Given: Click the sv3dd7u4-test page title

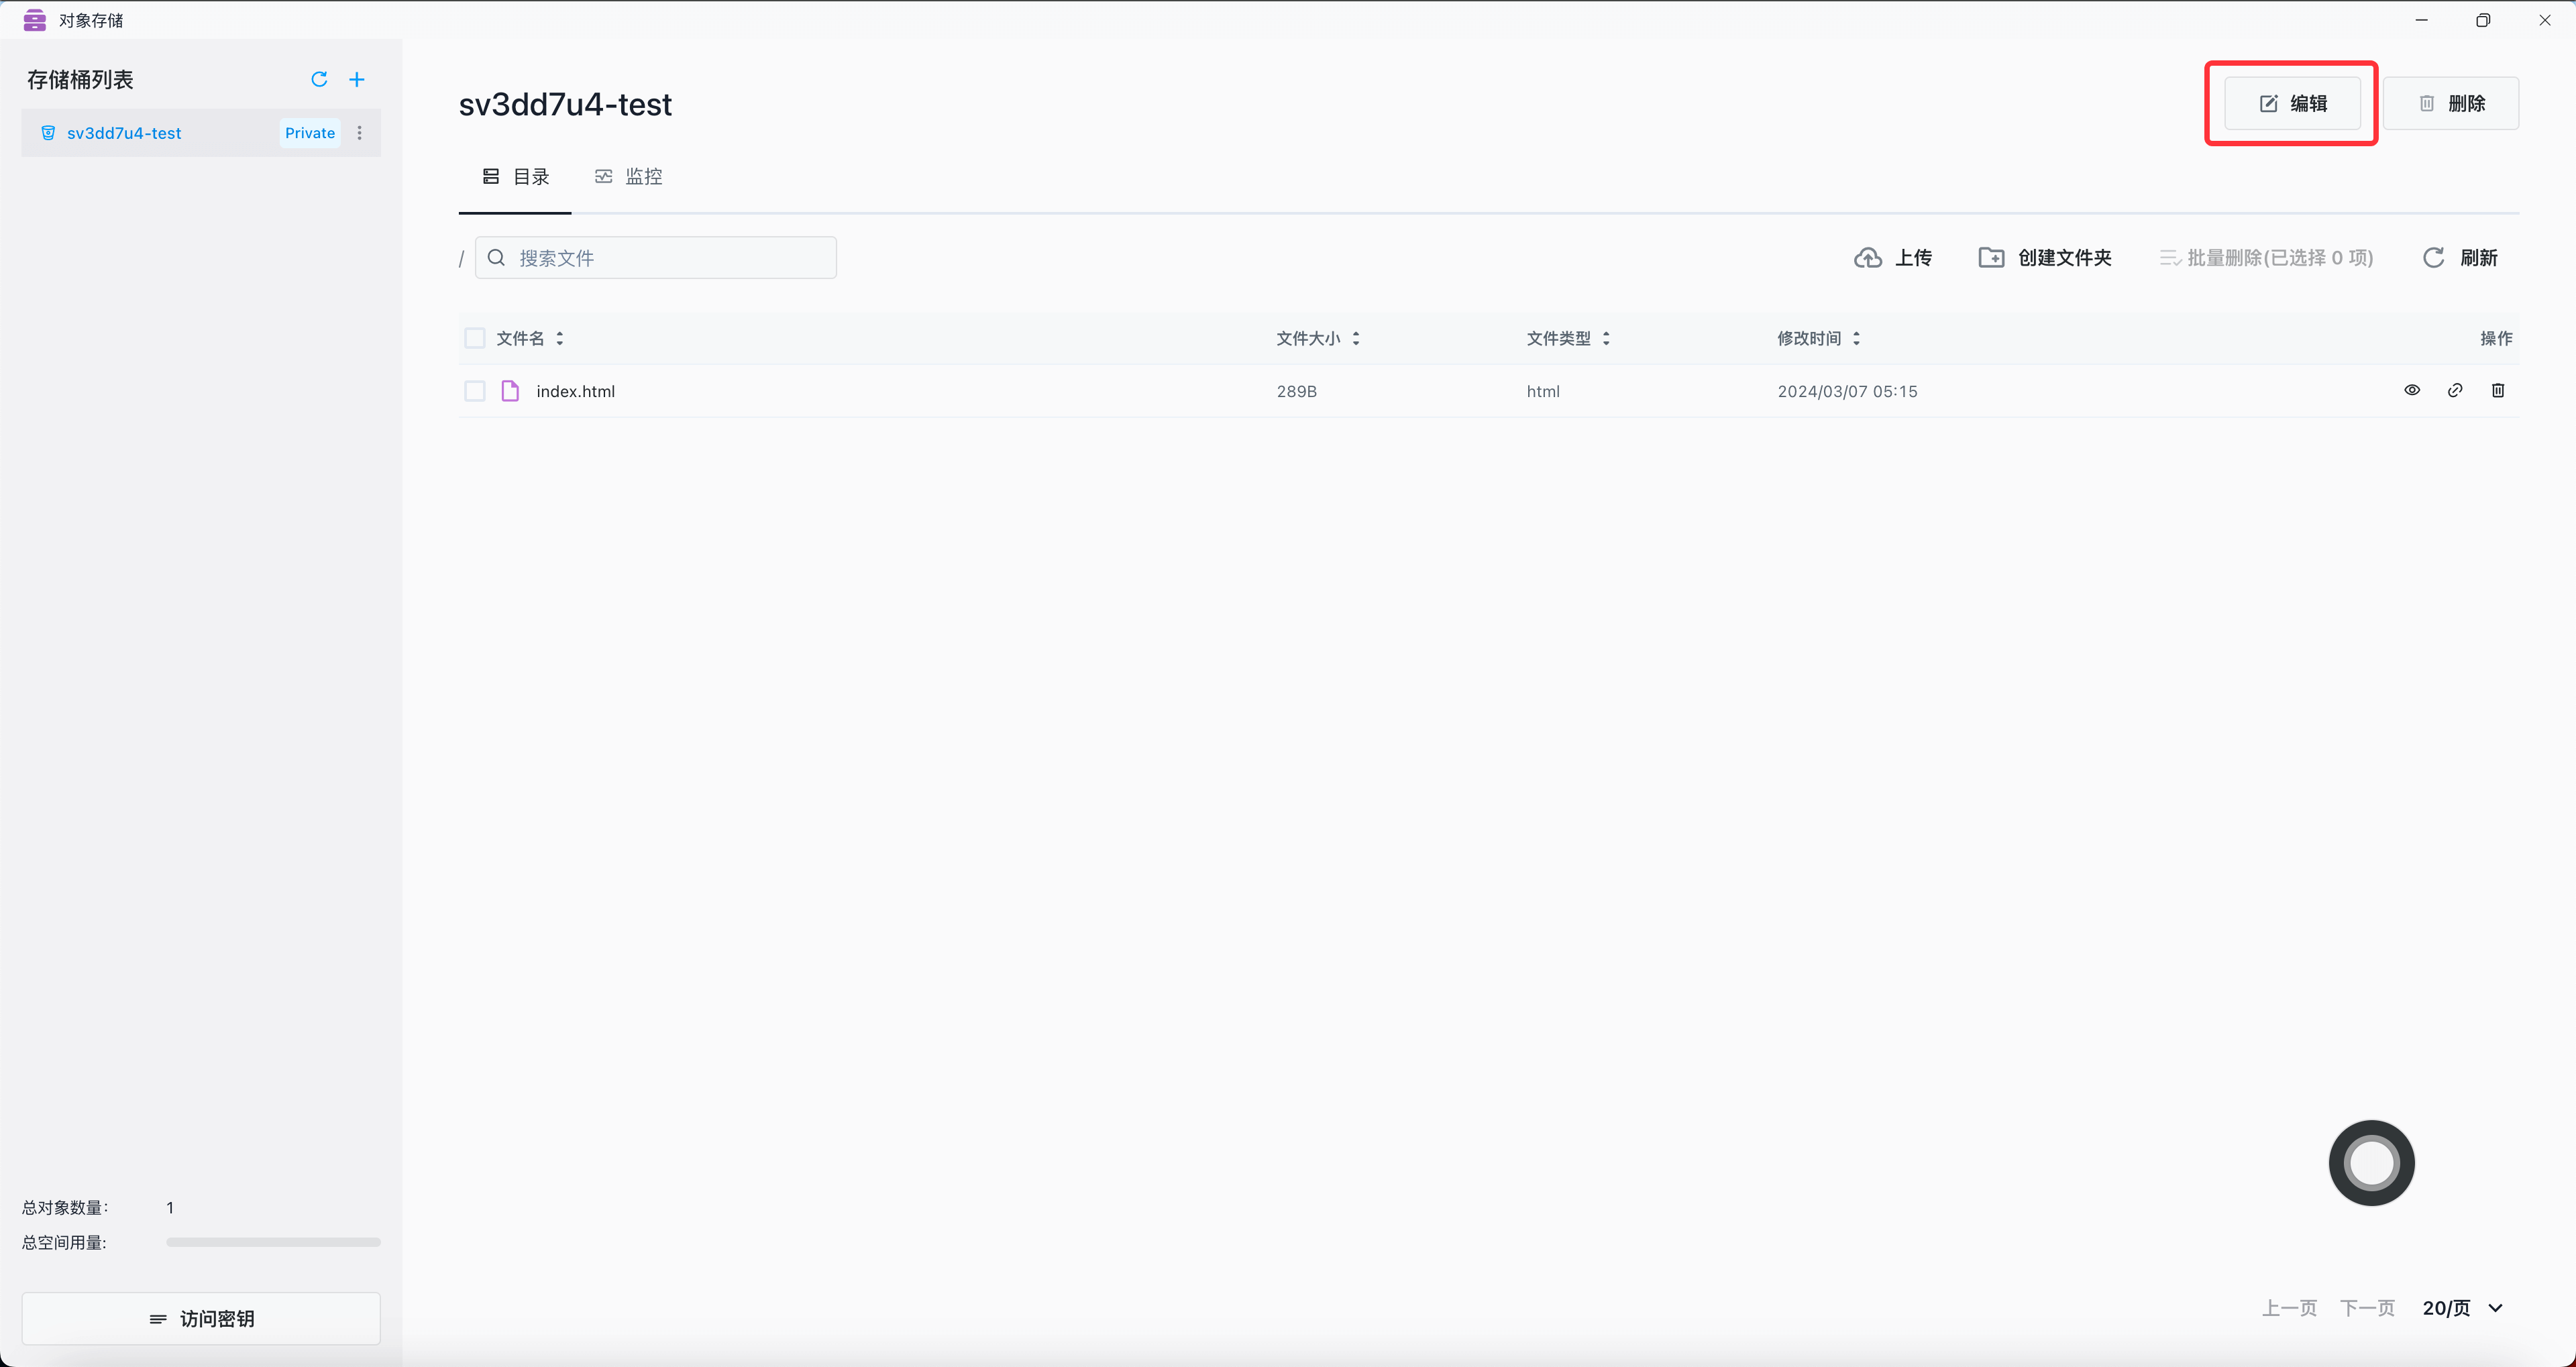Looking at the screenshot, I should pyautogui.click(x=565, y=104).
